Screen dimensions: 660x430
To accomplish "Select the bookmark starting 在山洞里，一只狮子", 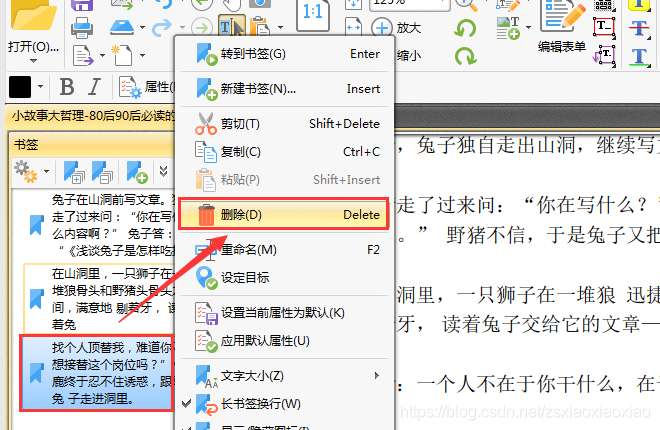I will tap(99, 299).
